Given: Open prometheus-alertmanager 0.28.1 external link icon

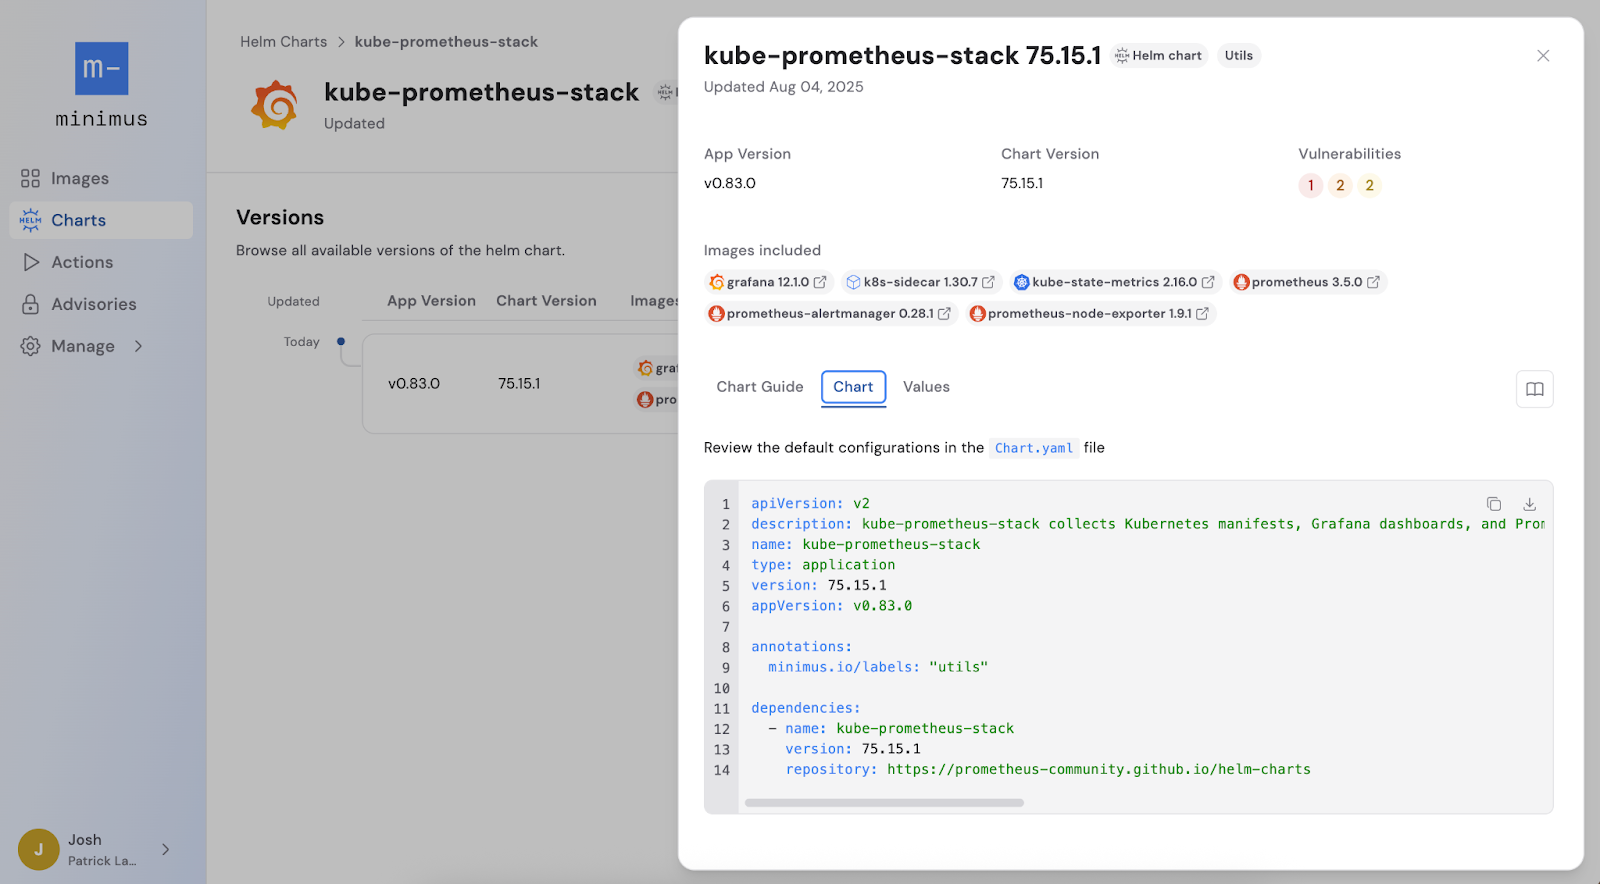Looking at the screenshot, I should tap(944, 313).
